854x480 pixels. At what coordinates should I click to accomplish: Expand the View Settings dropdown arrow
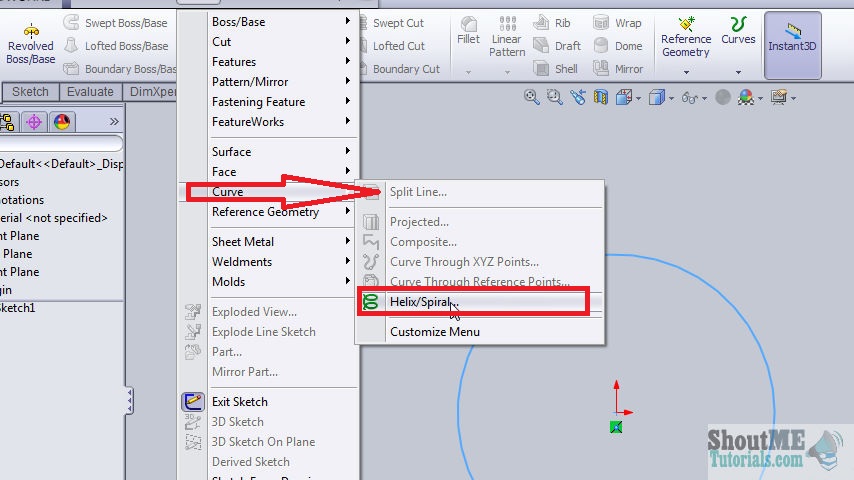[794, 99]
